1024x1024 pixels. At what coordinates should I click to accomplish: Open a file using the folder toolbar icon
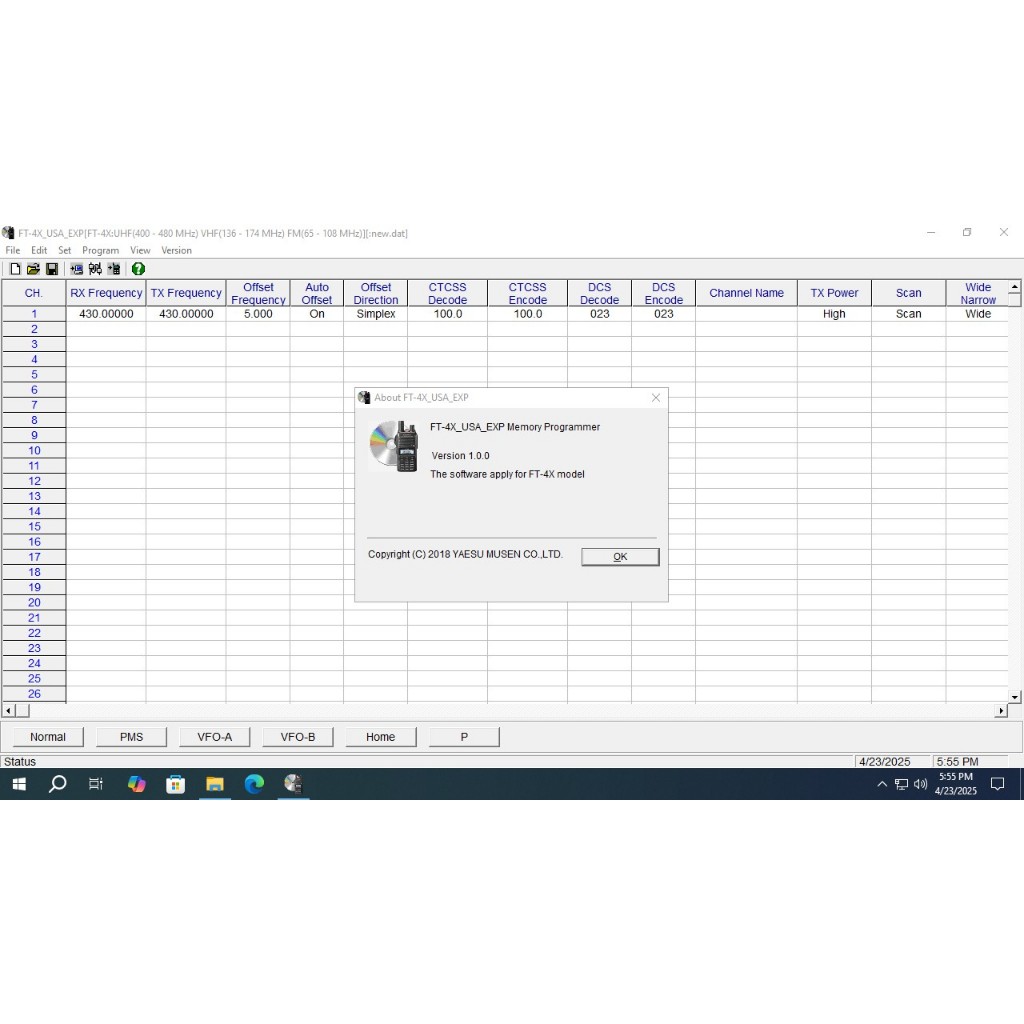click(33, 269)
